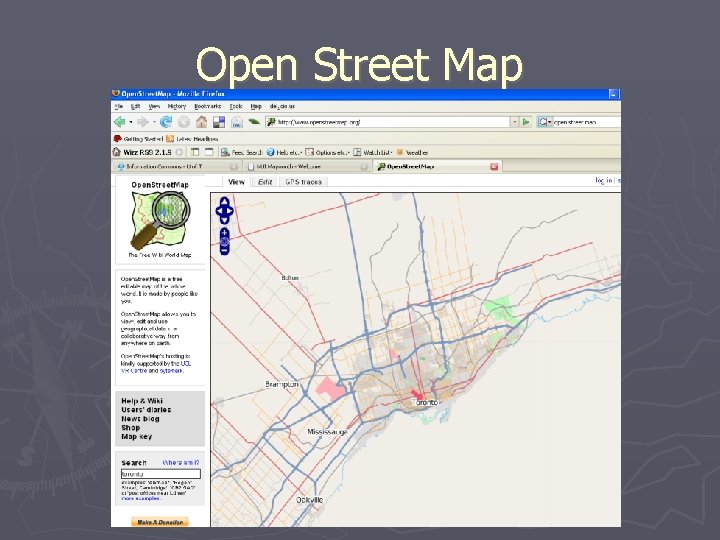Open the Shop link
720x540 pixels.
coord(130,428)
